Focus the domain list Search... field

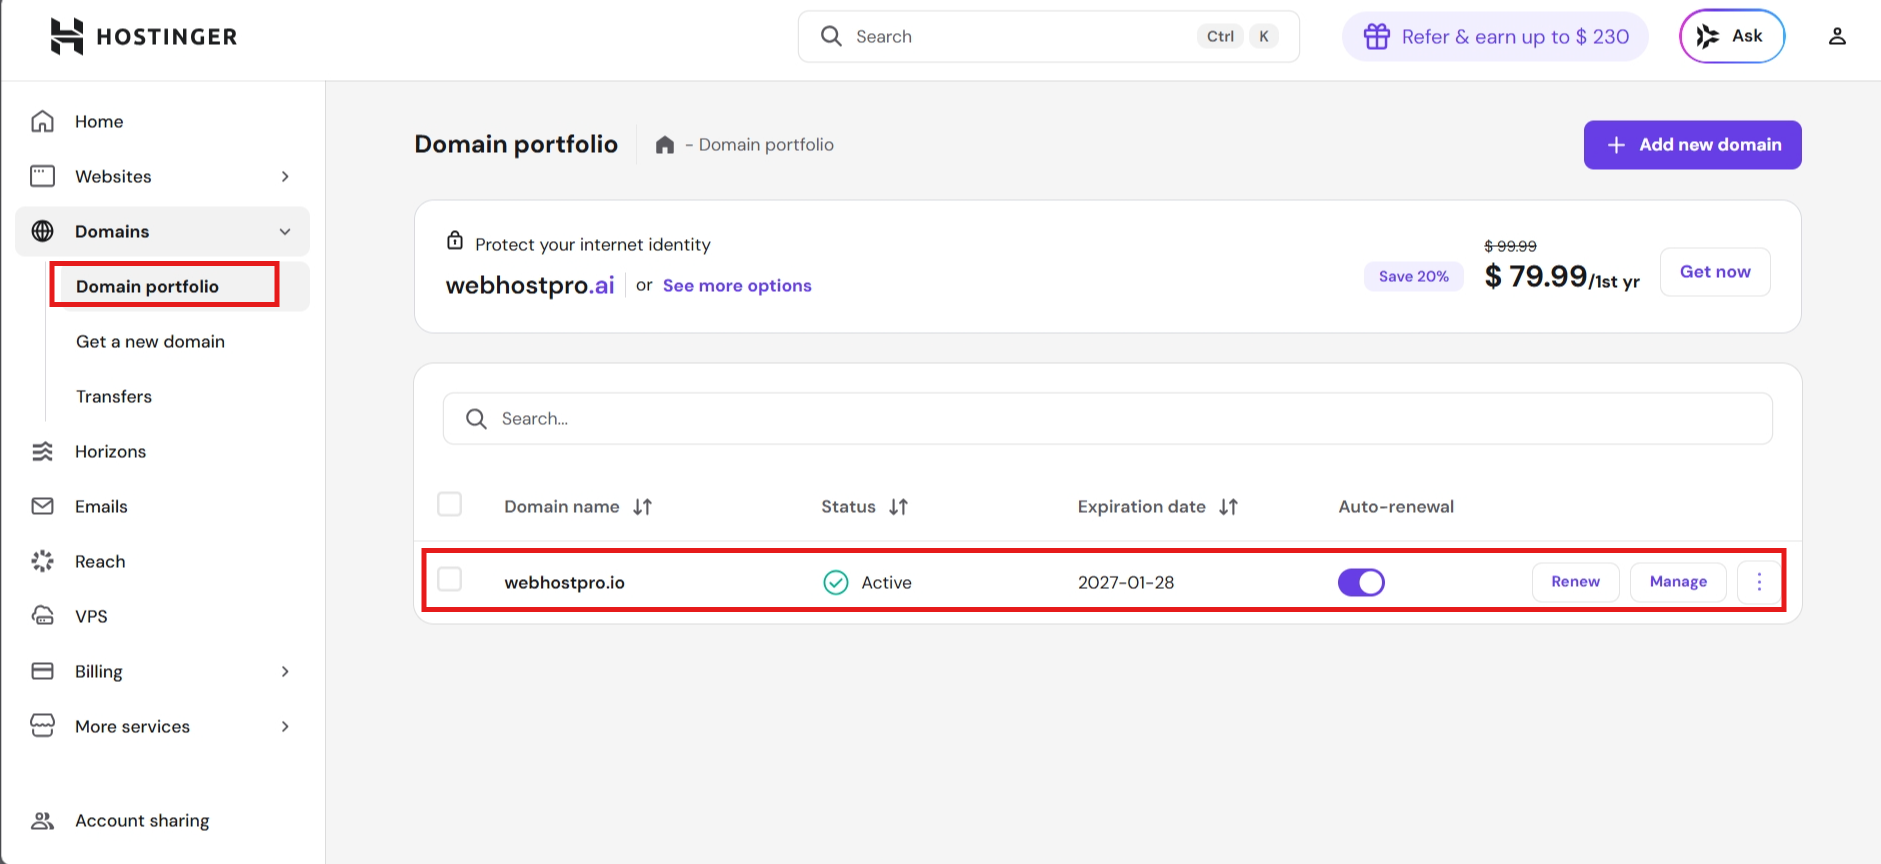point(1107,419)
